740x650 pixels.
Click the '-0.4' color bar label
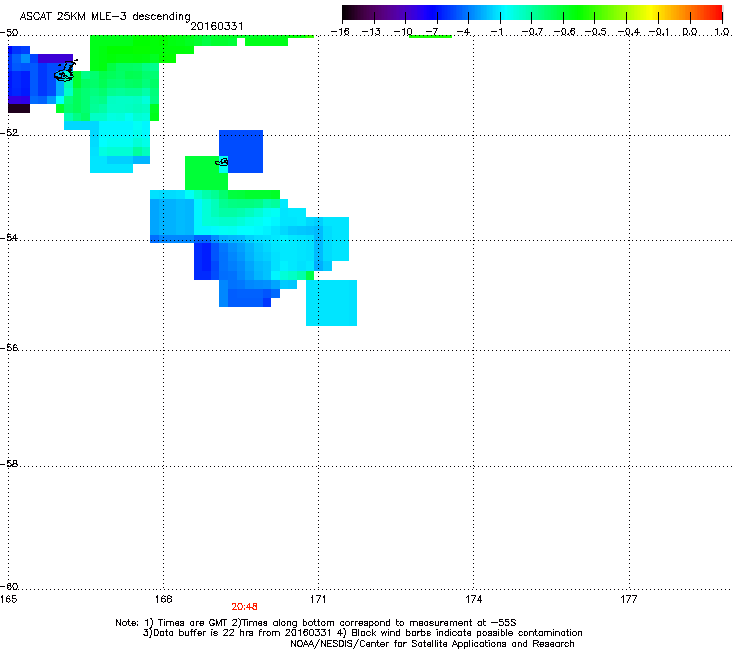pos(629,32)
